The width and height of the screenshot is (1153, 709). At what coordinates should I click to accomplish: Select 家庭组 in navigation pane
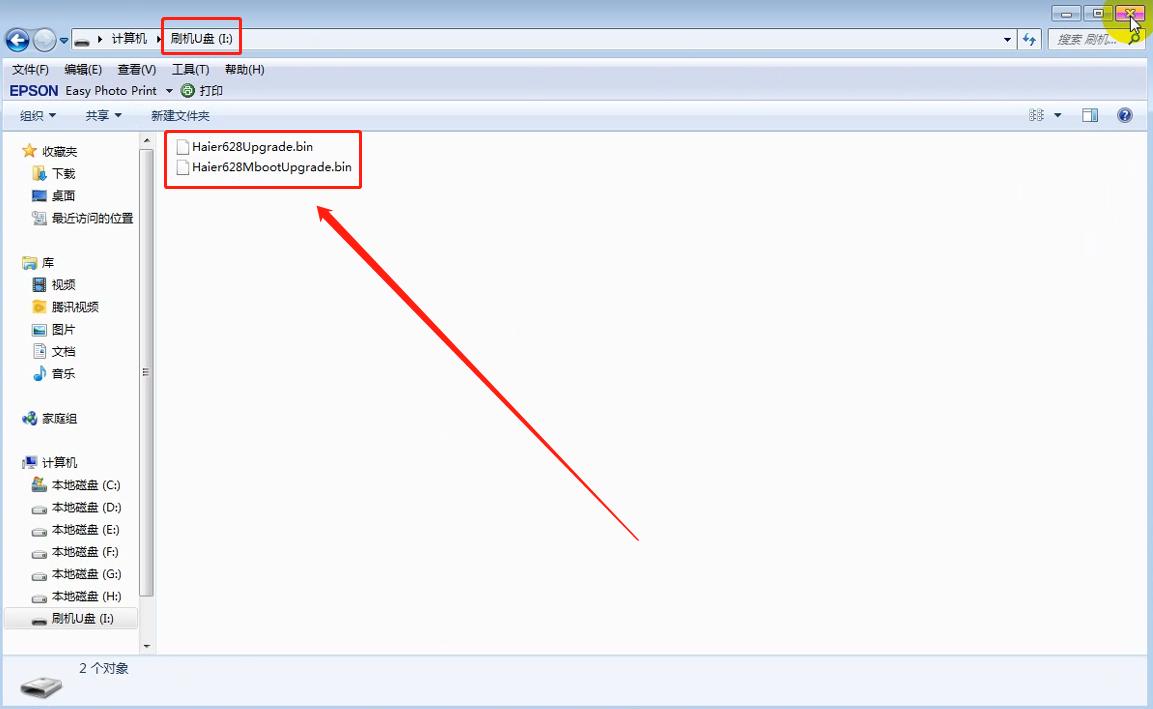click(60, 418)
